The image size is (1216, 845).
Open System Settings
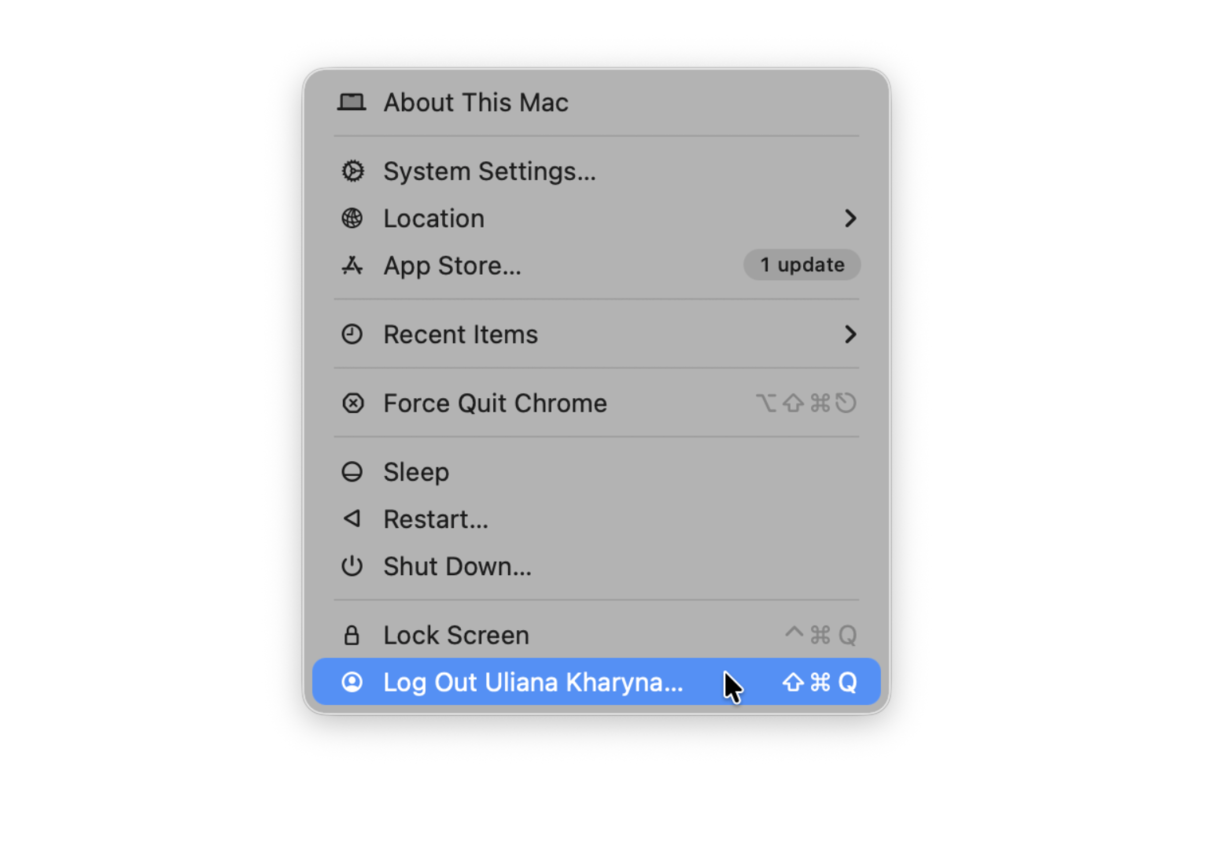pos(489,171)
